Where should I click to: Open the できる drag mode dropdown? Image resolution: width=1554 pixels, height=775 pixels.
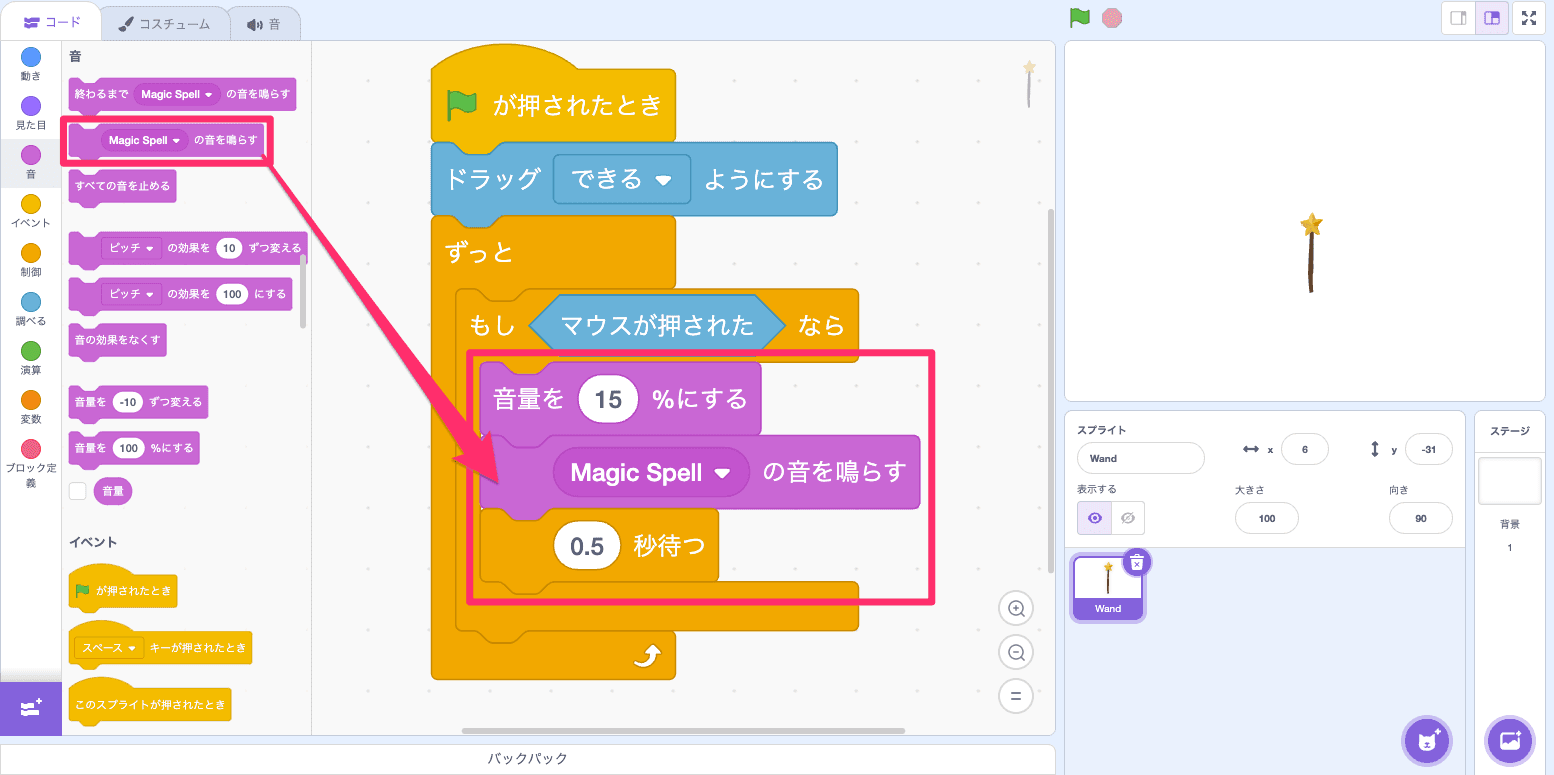[621, 180]
